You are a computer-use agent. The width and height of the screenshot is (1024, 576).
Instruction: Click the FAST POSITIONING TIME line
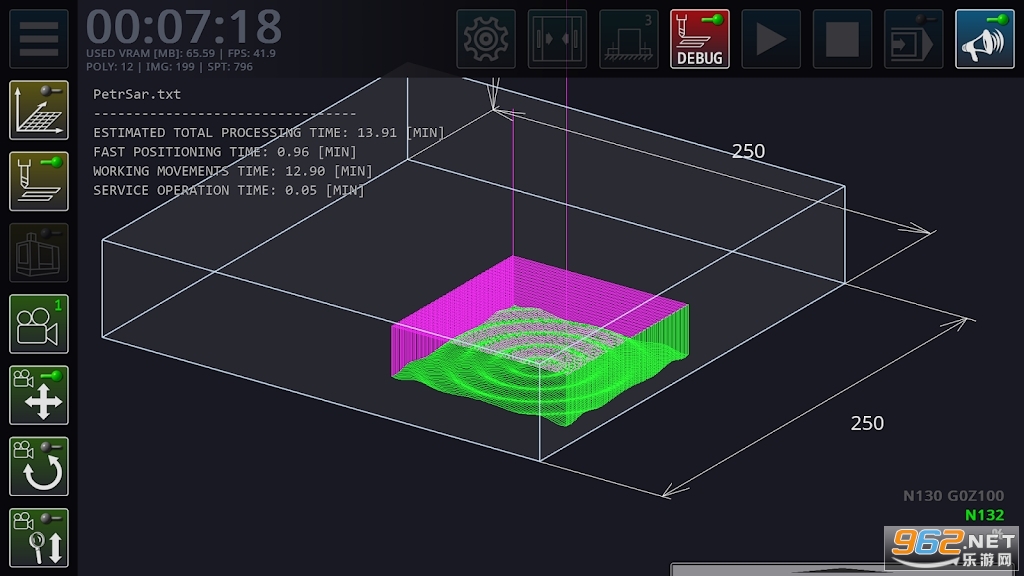(x=225, y=152)
